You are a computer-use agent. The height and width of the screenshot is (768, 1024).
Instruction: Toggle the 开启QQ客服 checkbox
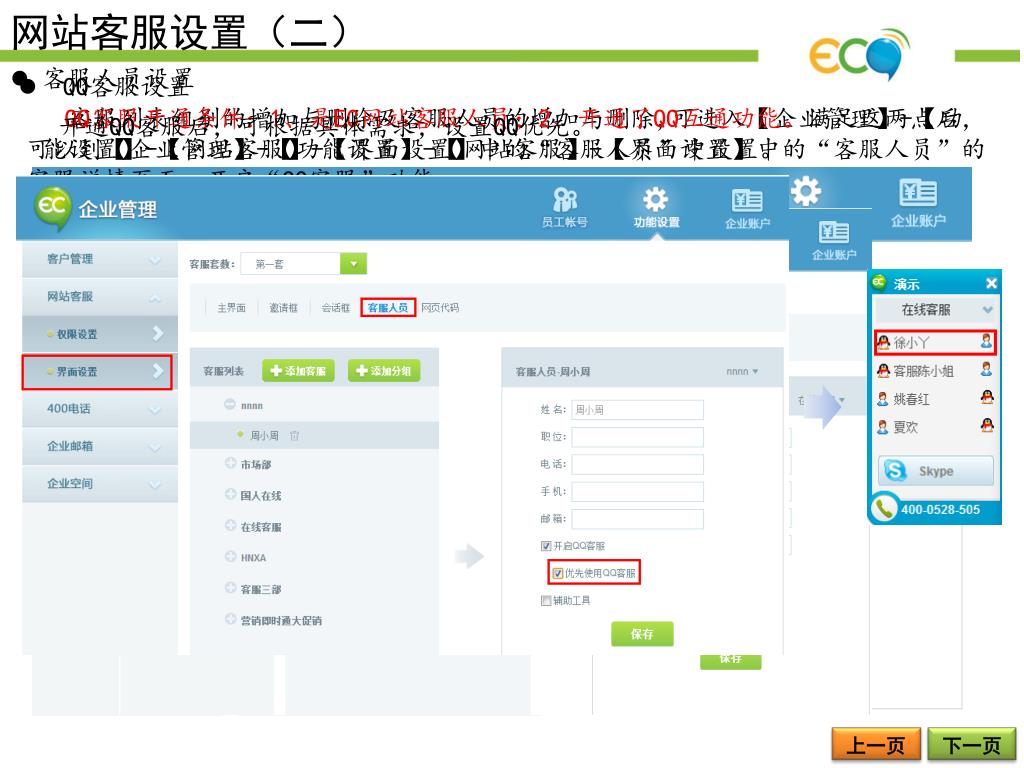pyautogui.click(x=546, y=546)
